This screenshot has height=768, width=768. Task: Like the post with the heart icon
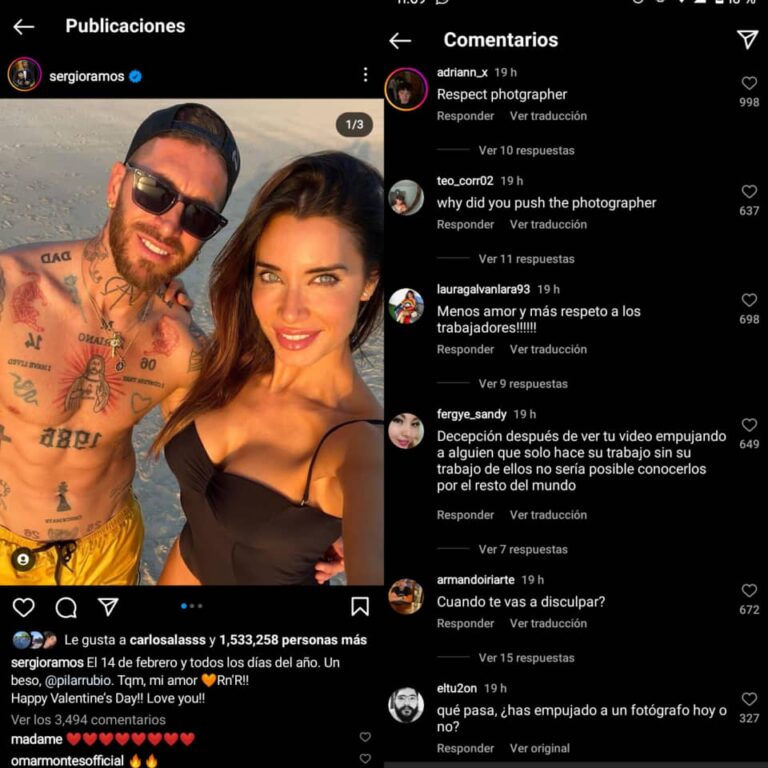coord(24,607)
